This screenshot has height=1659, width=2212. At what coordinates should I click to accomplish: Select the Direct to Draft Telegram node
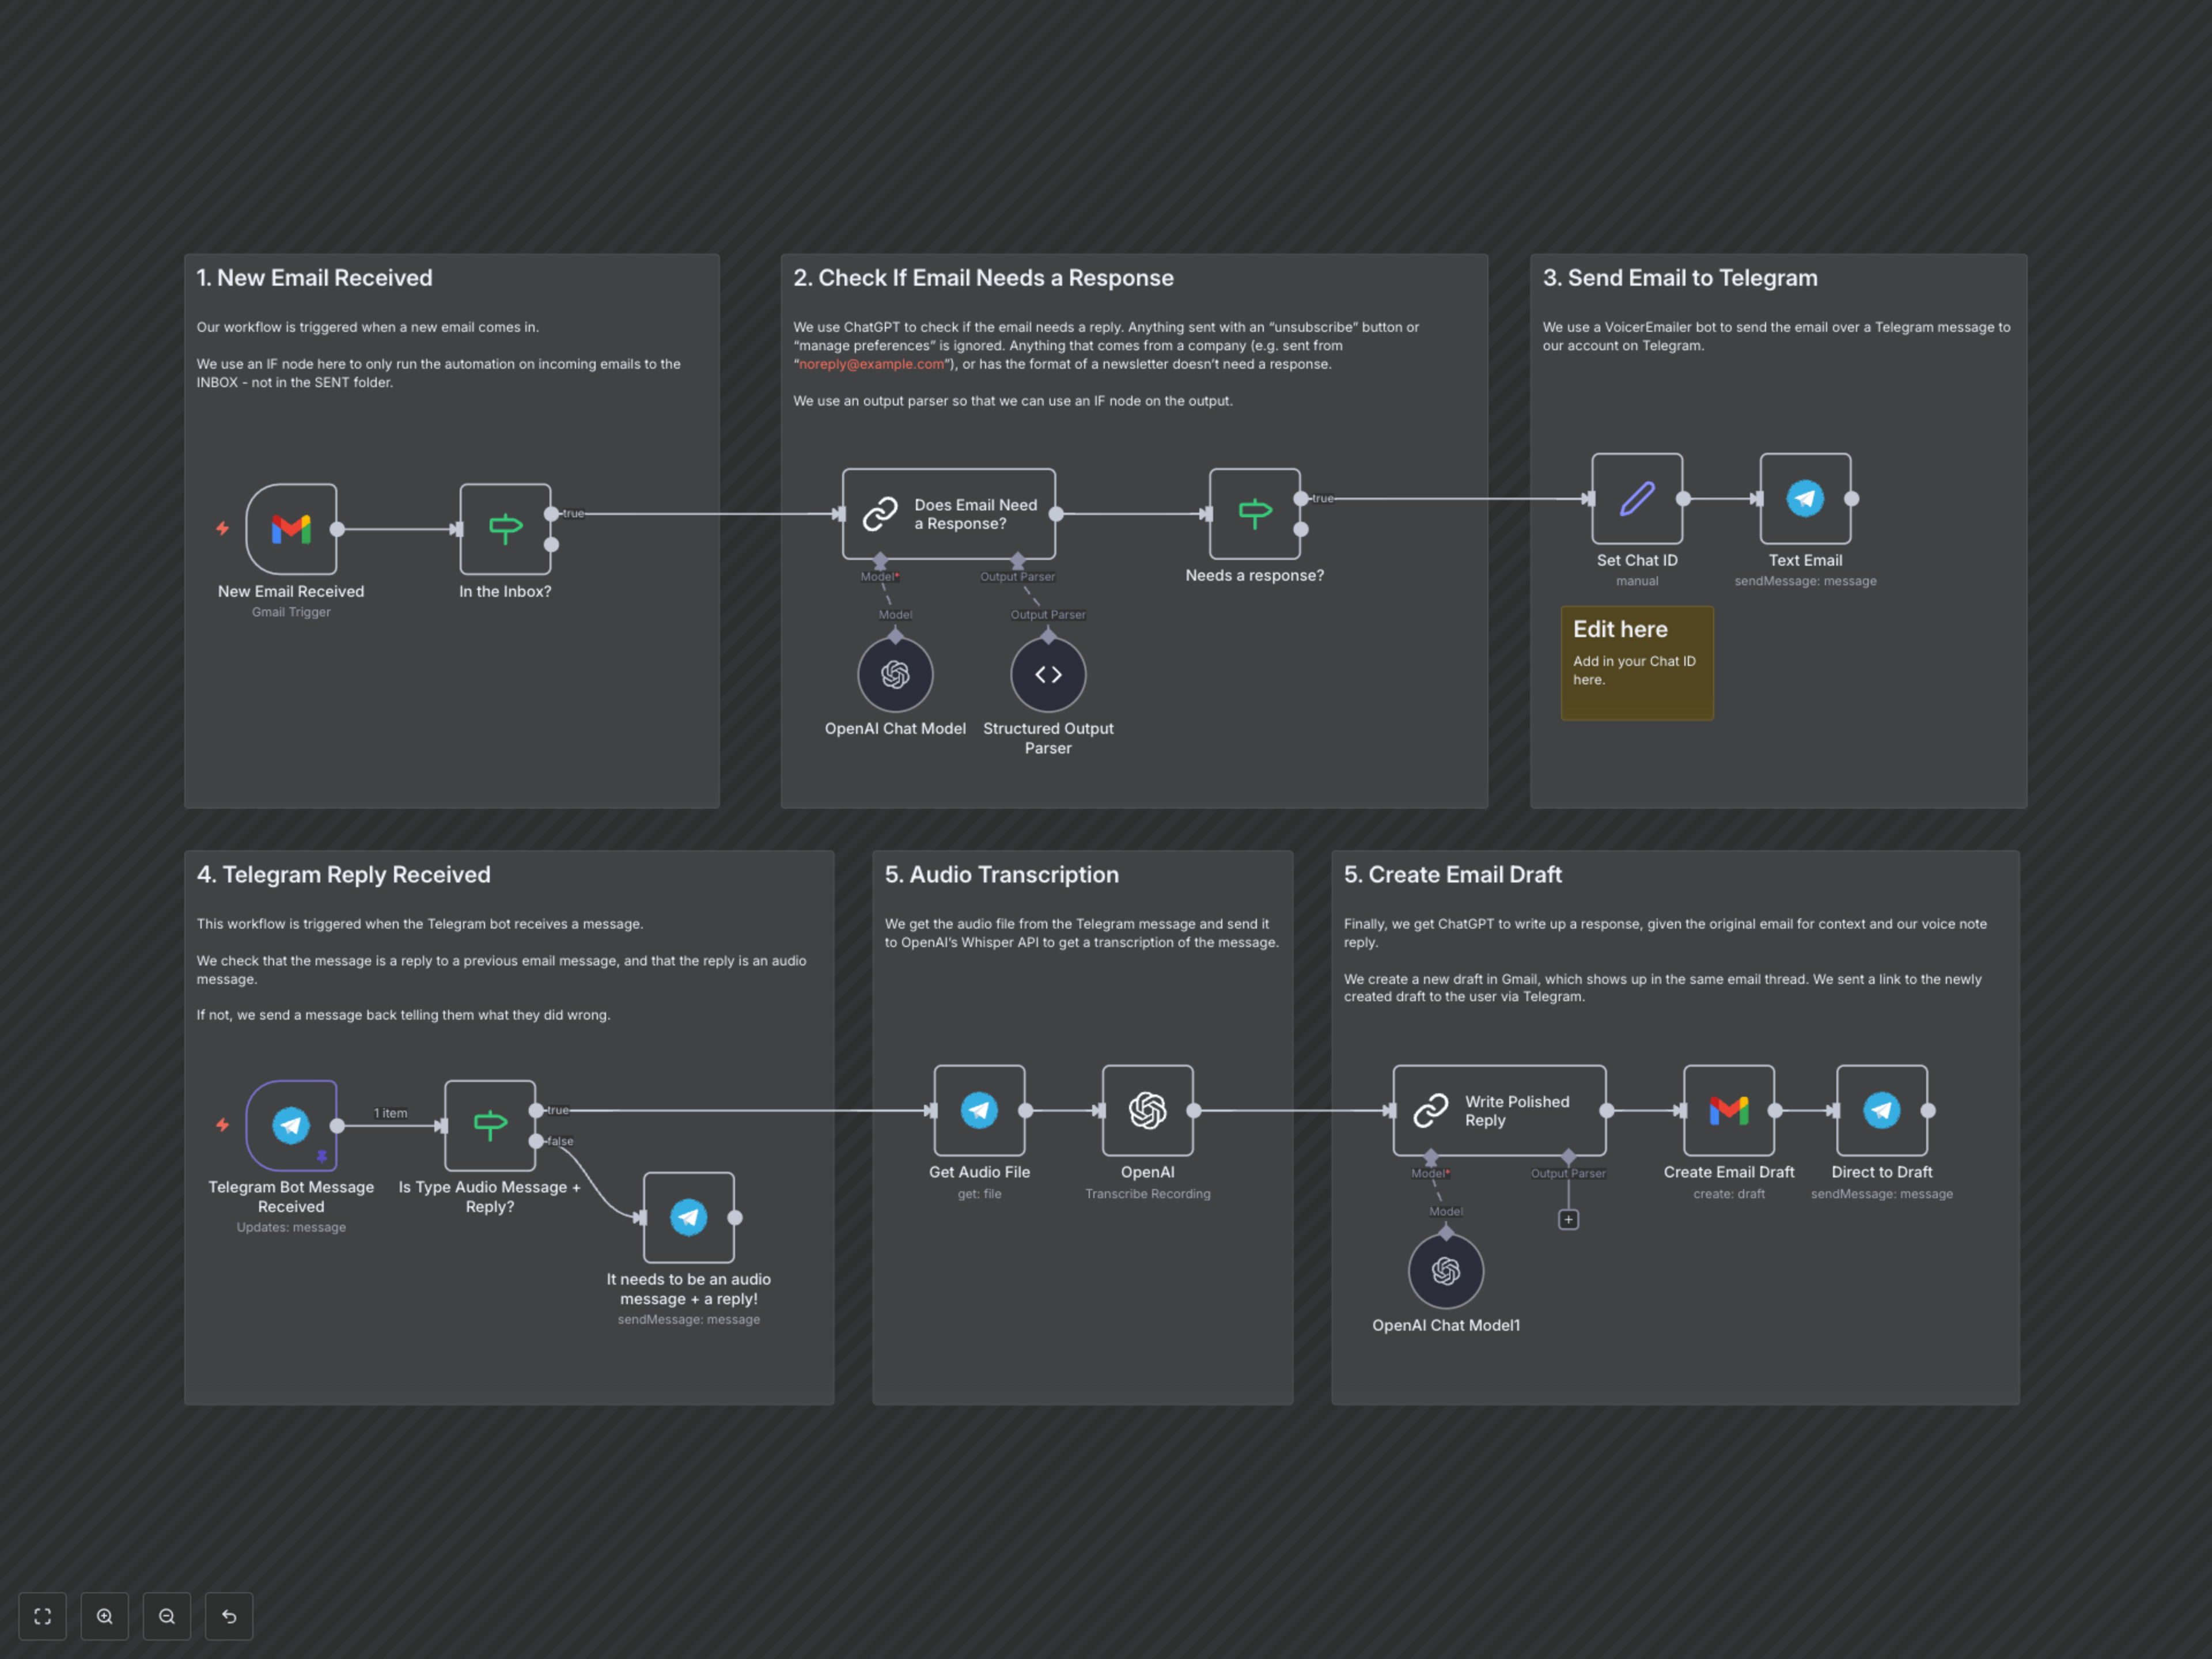(x=1881, y=1110)
